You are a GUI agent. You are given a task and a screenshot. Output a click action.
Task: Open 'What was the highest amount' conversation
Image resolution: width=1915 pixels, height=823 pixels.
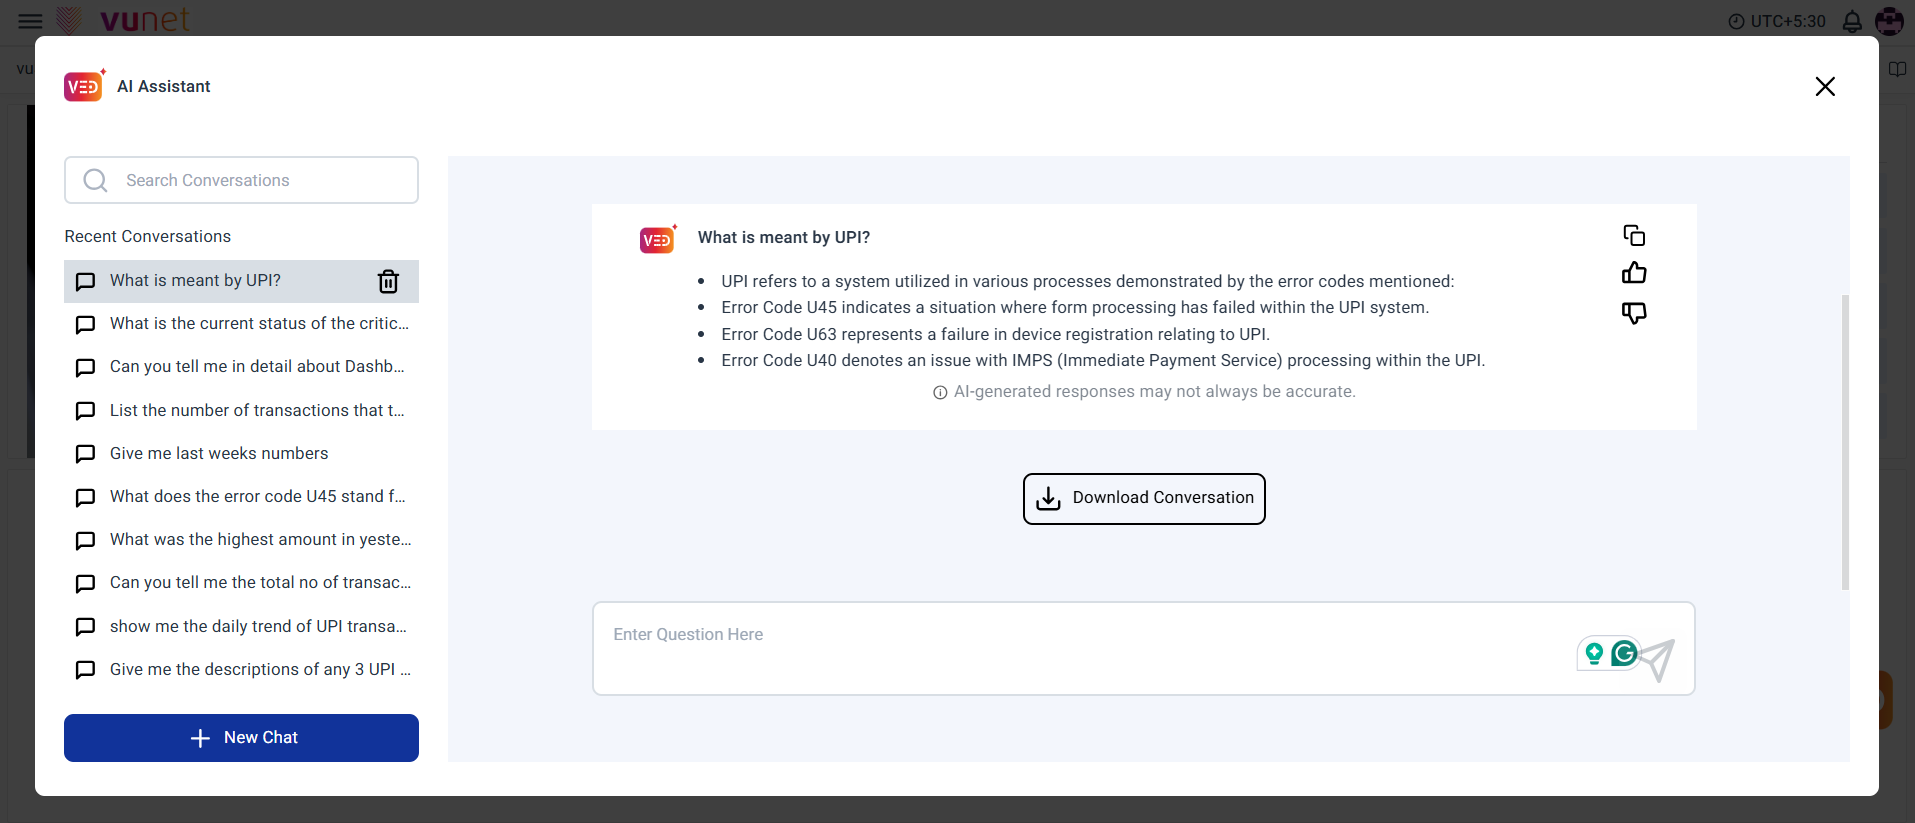260,540
